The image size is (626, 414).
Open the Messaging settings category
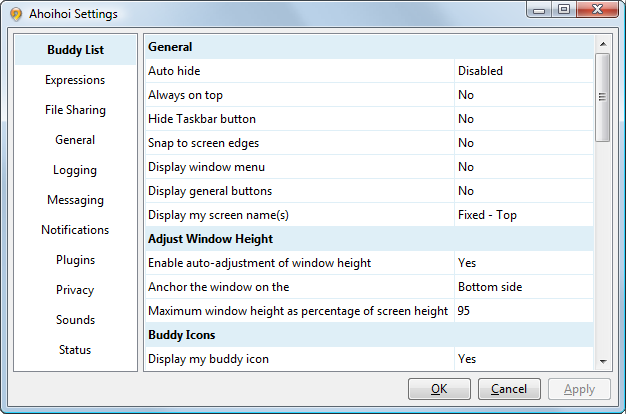pyautogui.click(x=75, y=200)
